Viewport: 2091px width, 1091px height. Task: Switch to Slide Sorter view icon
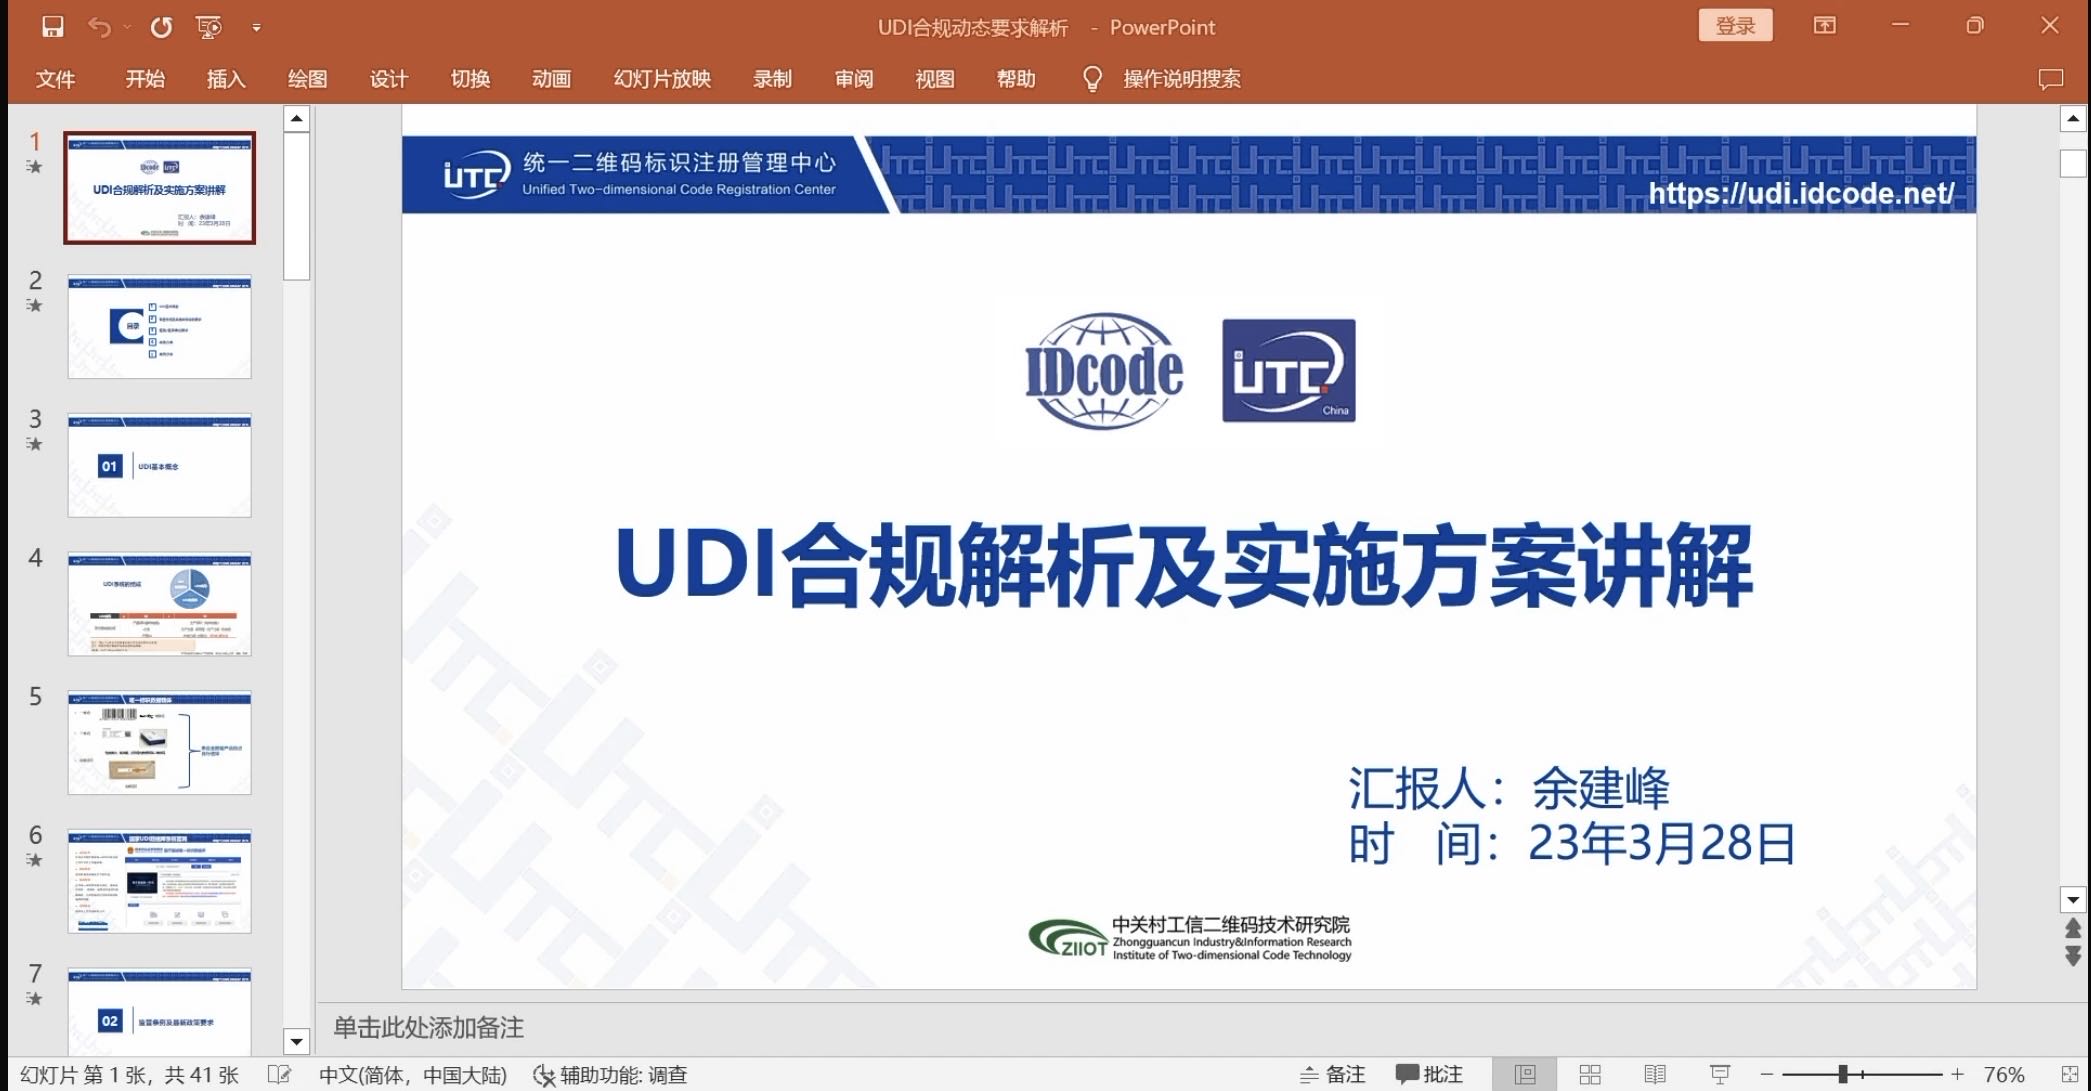pyautogui.click(x=1590, y=1075)
